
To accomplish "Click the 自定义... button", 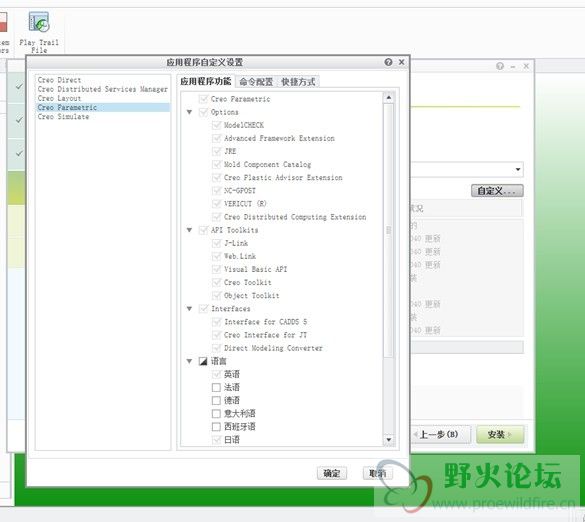I will [x=497, y=191].
